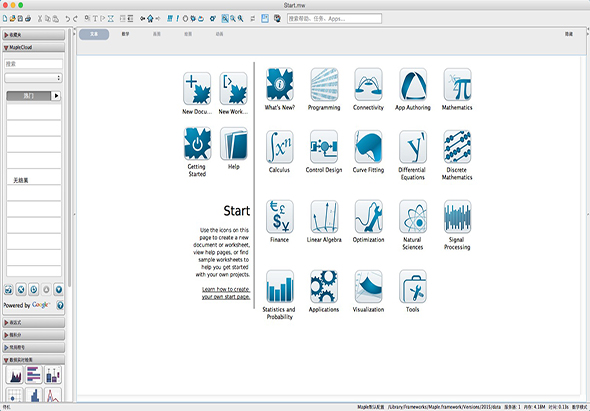Open the Curve Fitting icon
590x411 pixels.
point(368,147)
